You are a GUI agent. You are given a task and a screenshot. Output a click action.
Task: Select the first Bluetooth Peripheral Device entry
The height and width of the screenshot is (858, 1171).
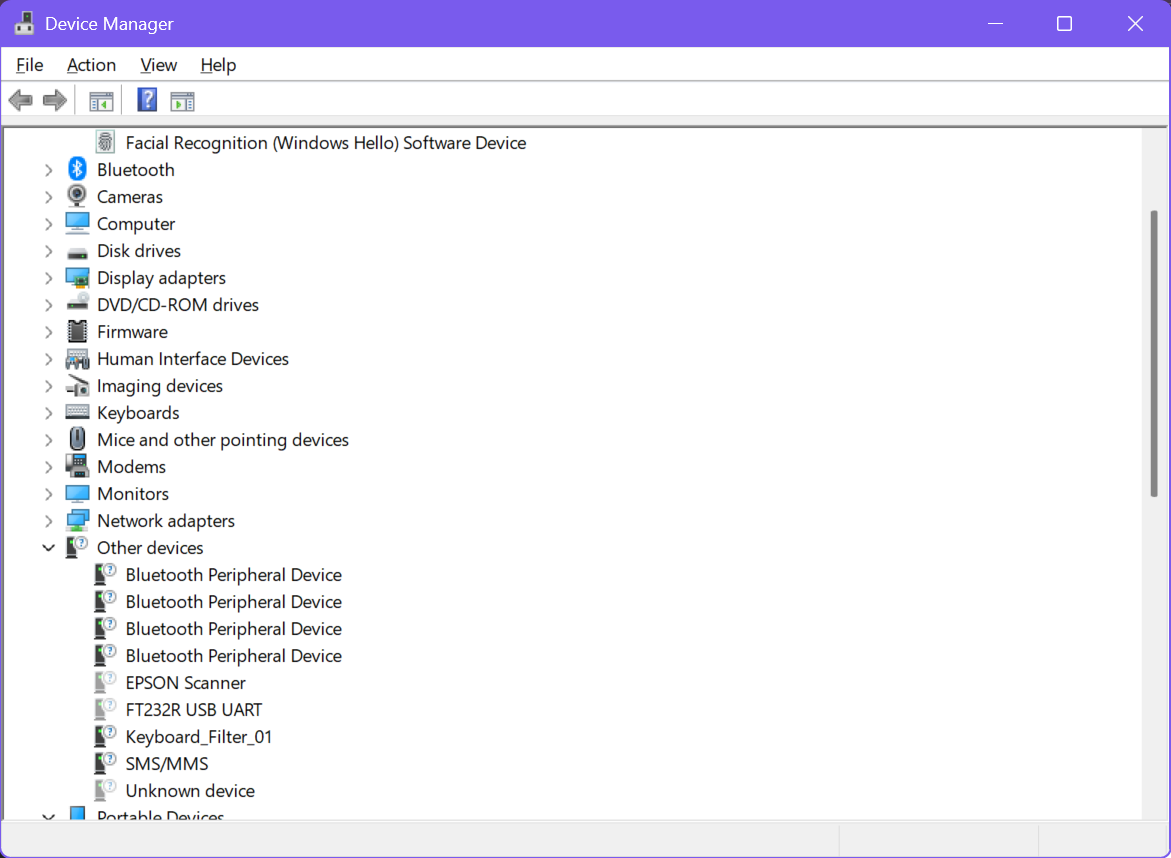[234, 575]
